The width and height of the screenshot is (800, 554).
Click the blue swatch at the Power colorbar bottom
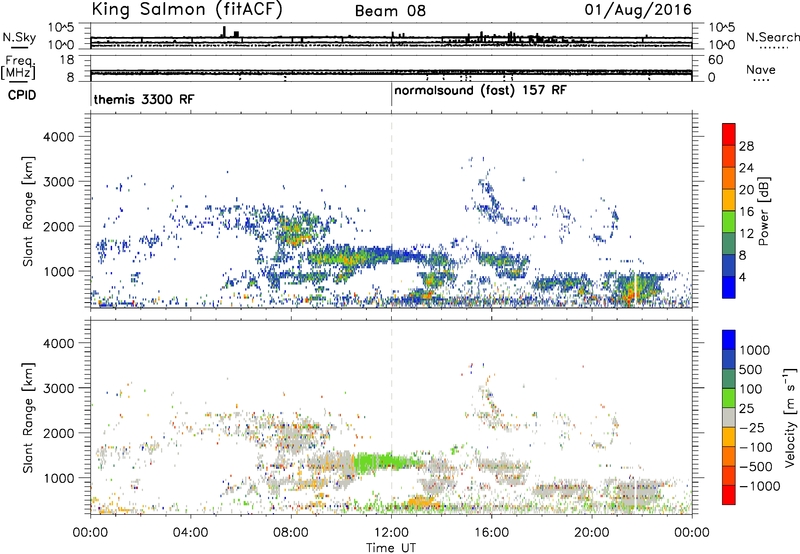click(729, 287)
